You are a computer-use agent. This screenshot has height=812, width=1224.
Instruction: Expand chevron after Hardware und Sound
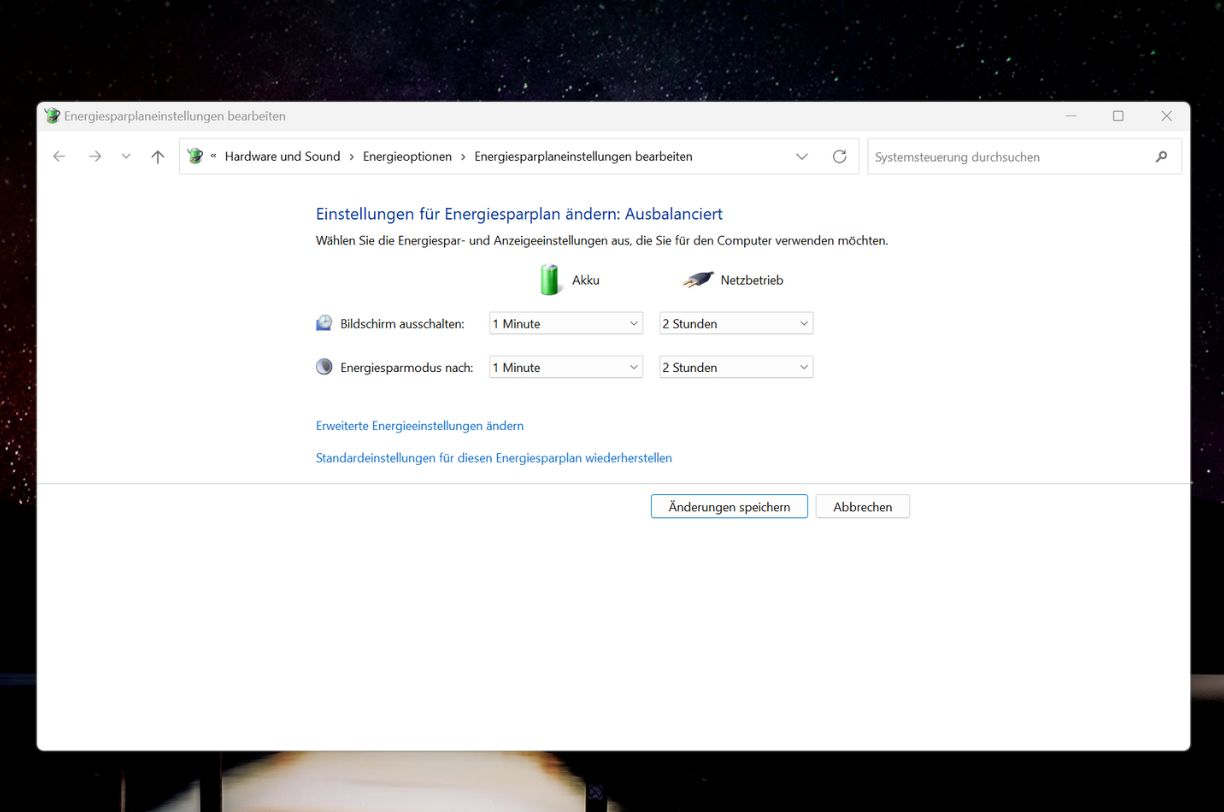pyautogui.click(x=352, y=157)
